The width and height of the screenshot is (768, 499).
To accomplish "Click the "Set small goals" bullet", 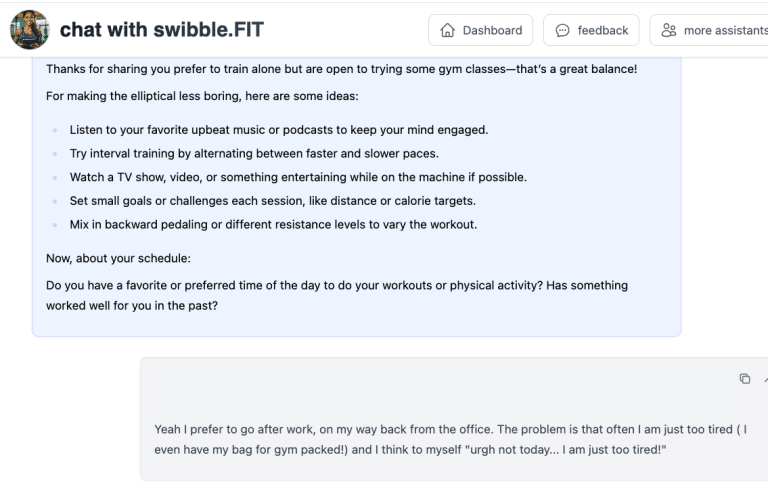I will (x=272, y=200).
